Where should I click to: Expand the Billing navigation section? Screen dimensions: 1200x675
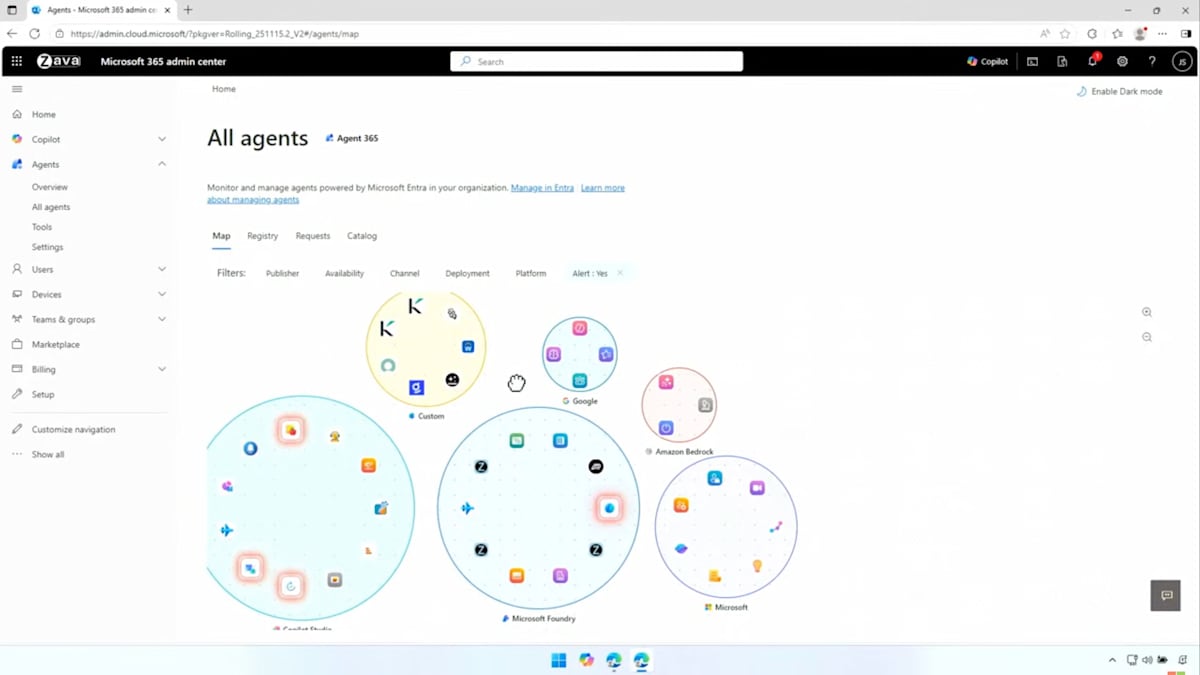[162, 369]
